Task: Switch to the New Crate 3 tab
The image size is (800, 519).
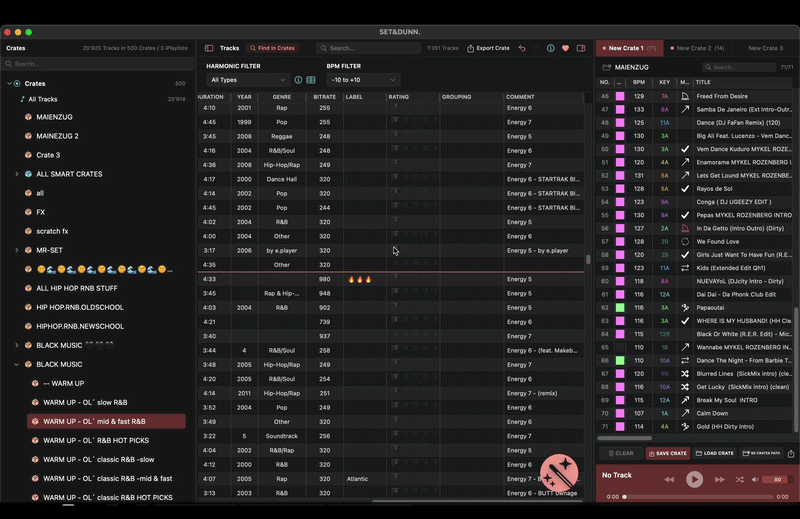Action: click(765, 48)
